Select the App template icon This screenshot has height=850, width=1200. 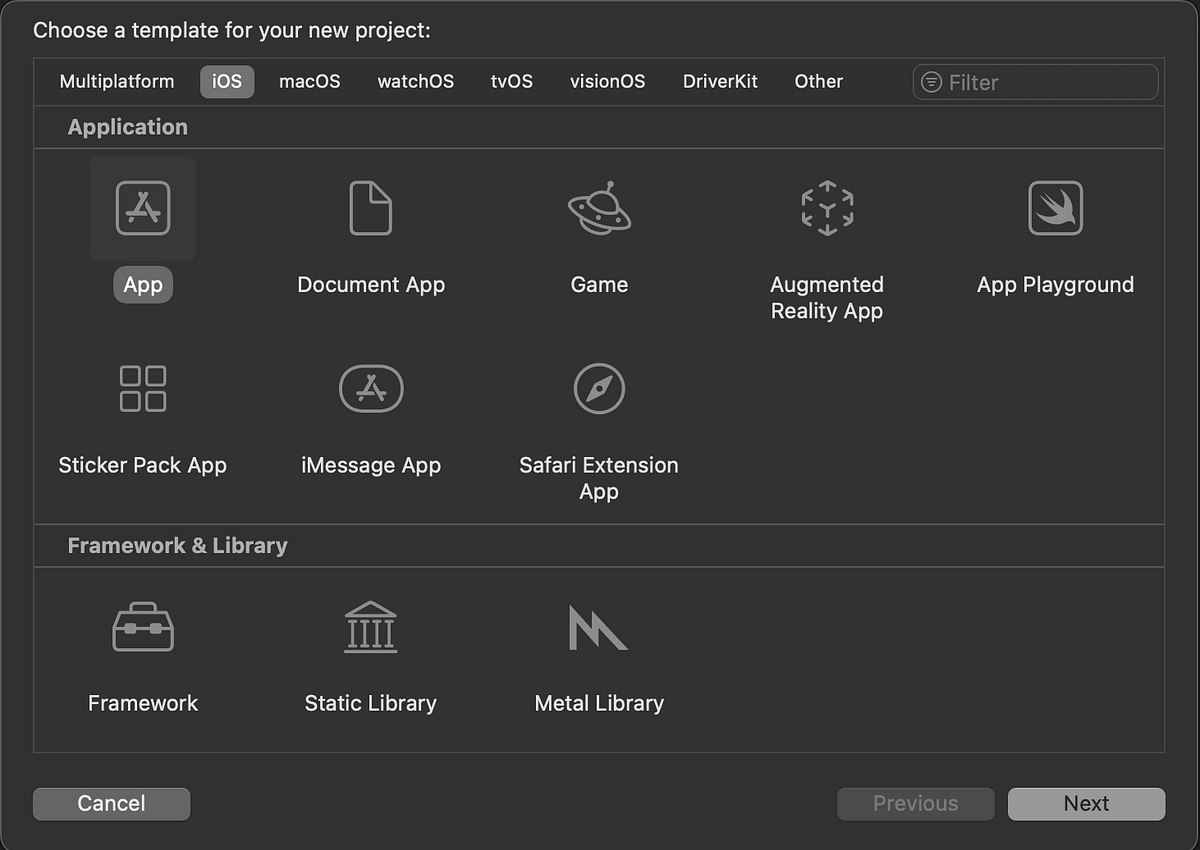click(142, 208)
